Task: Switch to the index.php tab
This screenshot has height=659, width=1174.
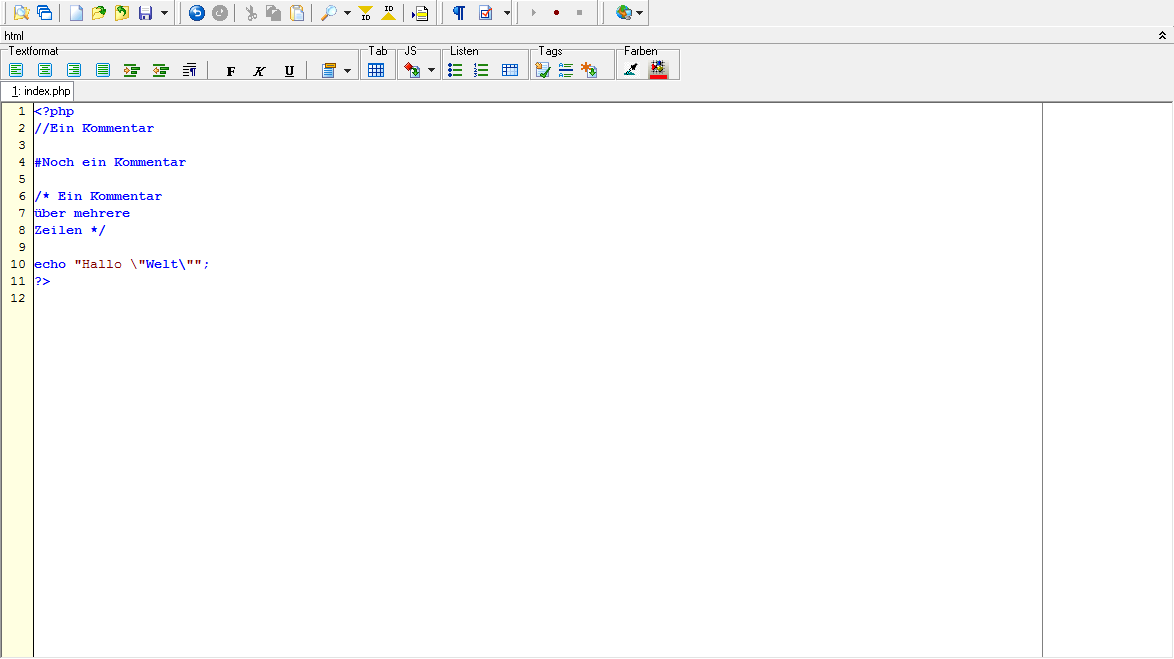Action: (x=37, y=91)
